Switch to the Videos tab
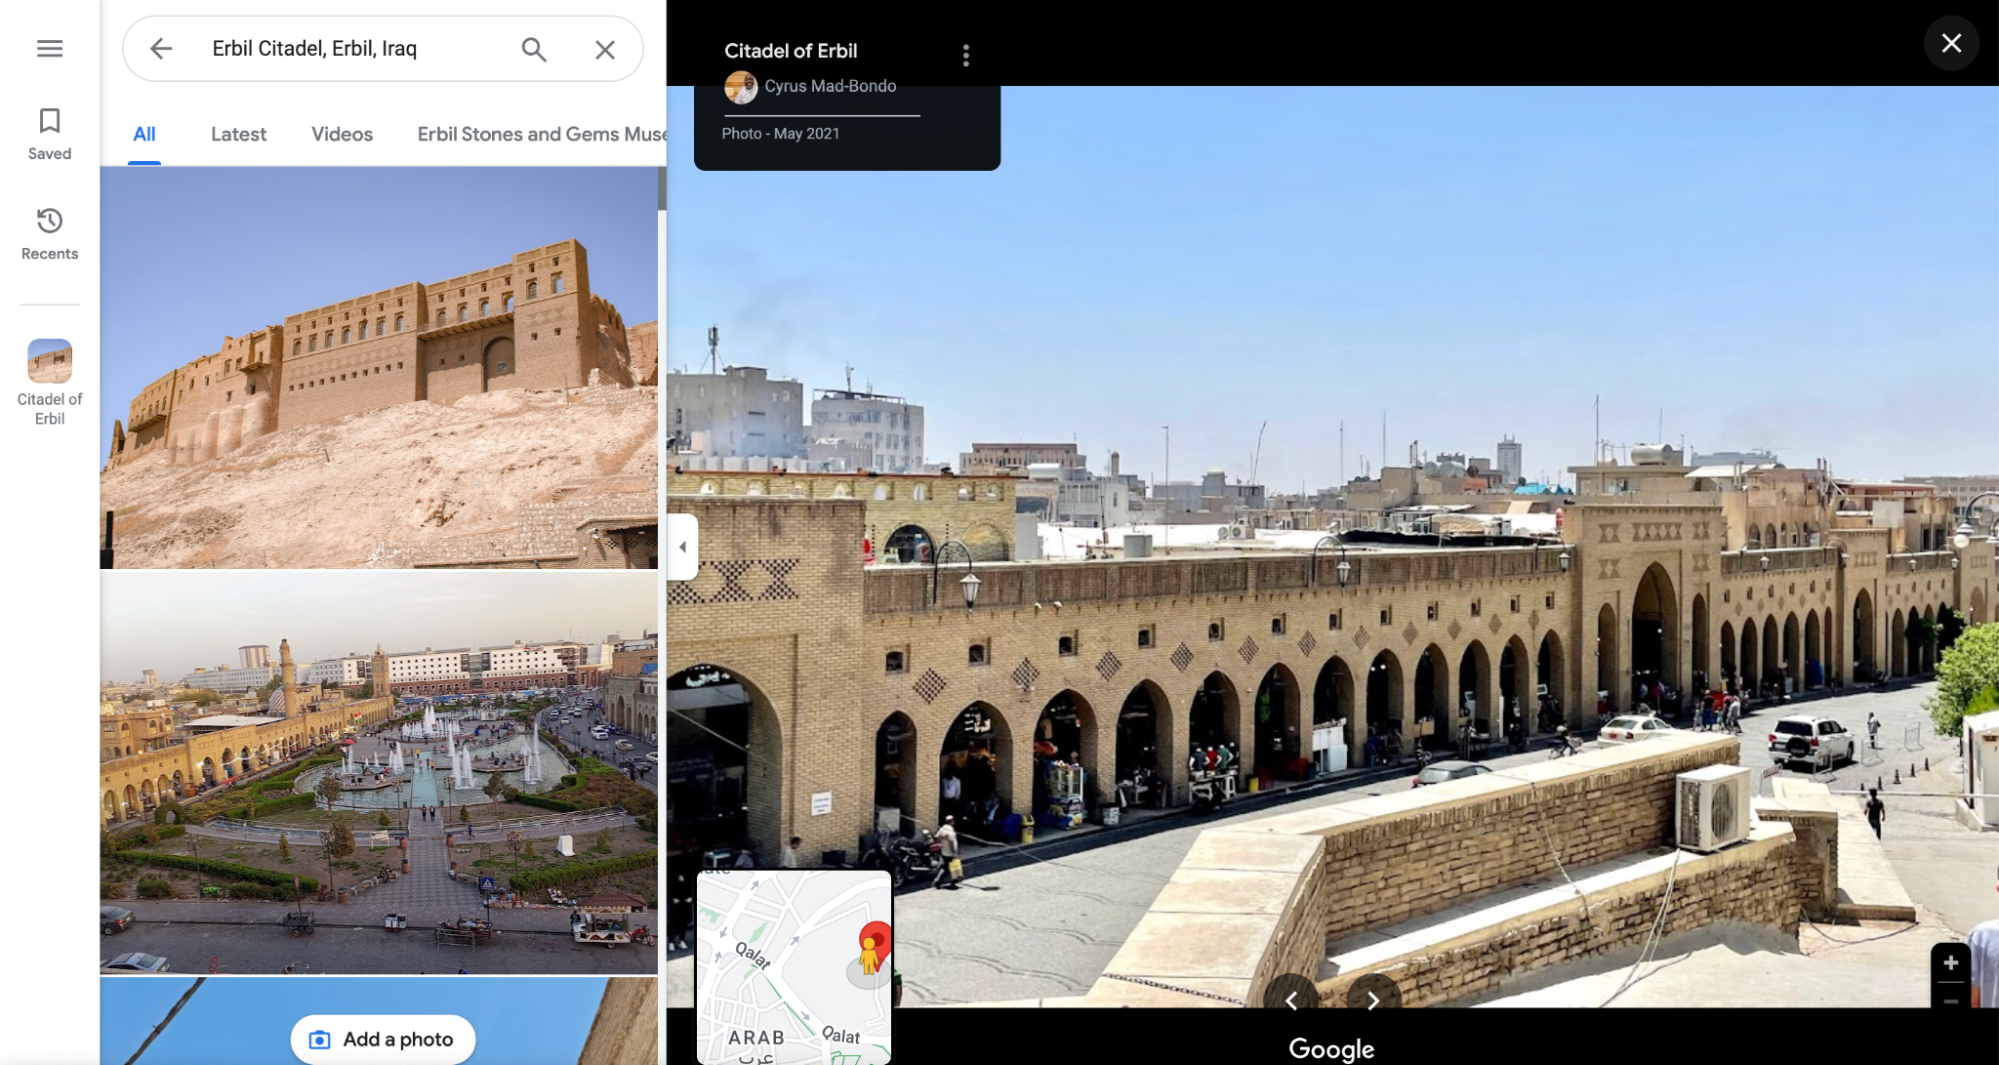The height and width of the screenshot is (1065, 1999). tap(341, 134)
